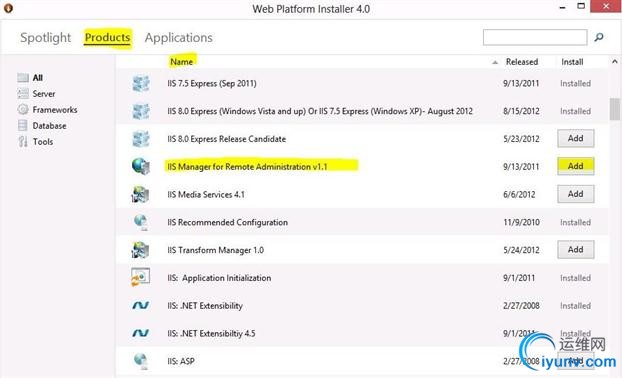The width and height of the screenshot is (622, 378).
Task: Focus the search input field
Action: point(535,37)
